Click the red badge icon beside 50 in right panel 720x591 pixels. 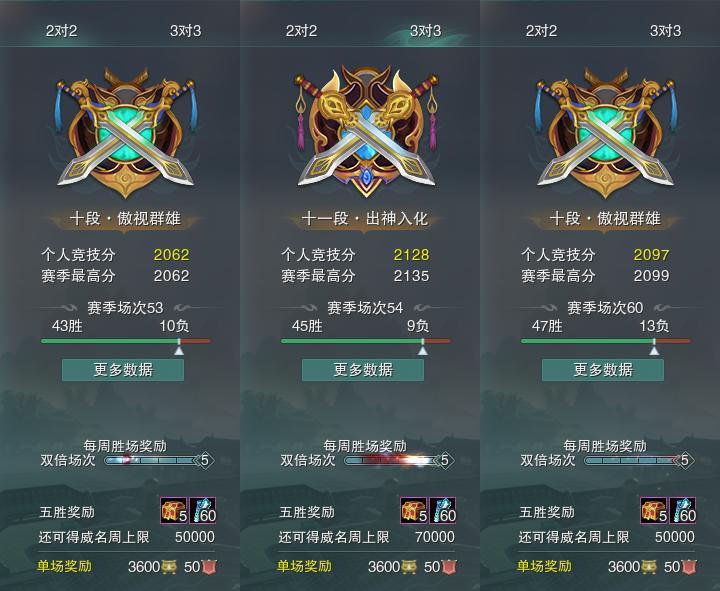[x=689, y=567]
